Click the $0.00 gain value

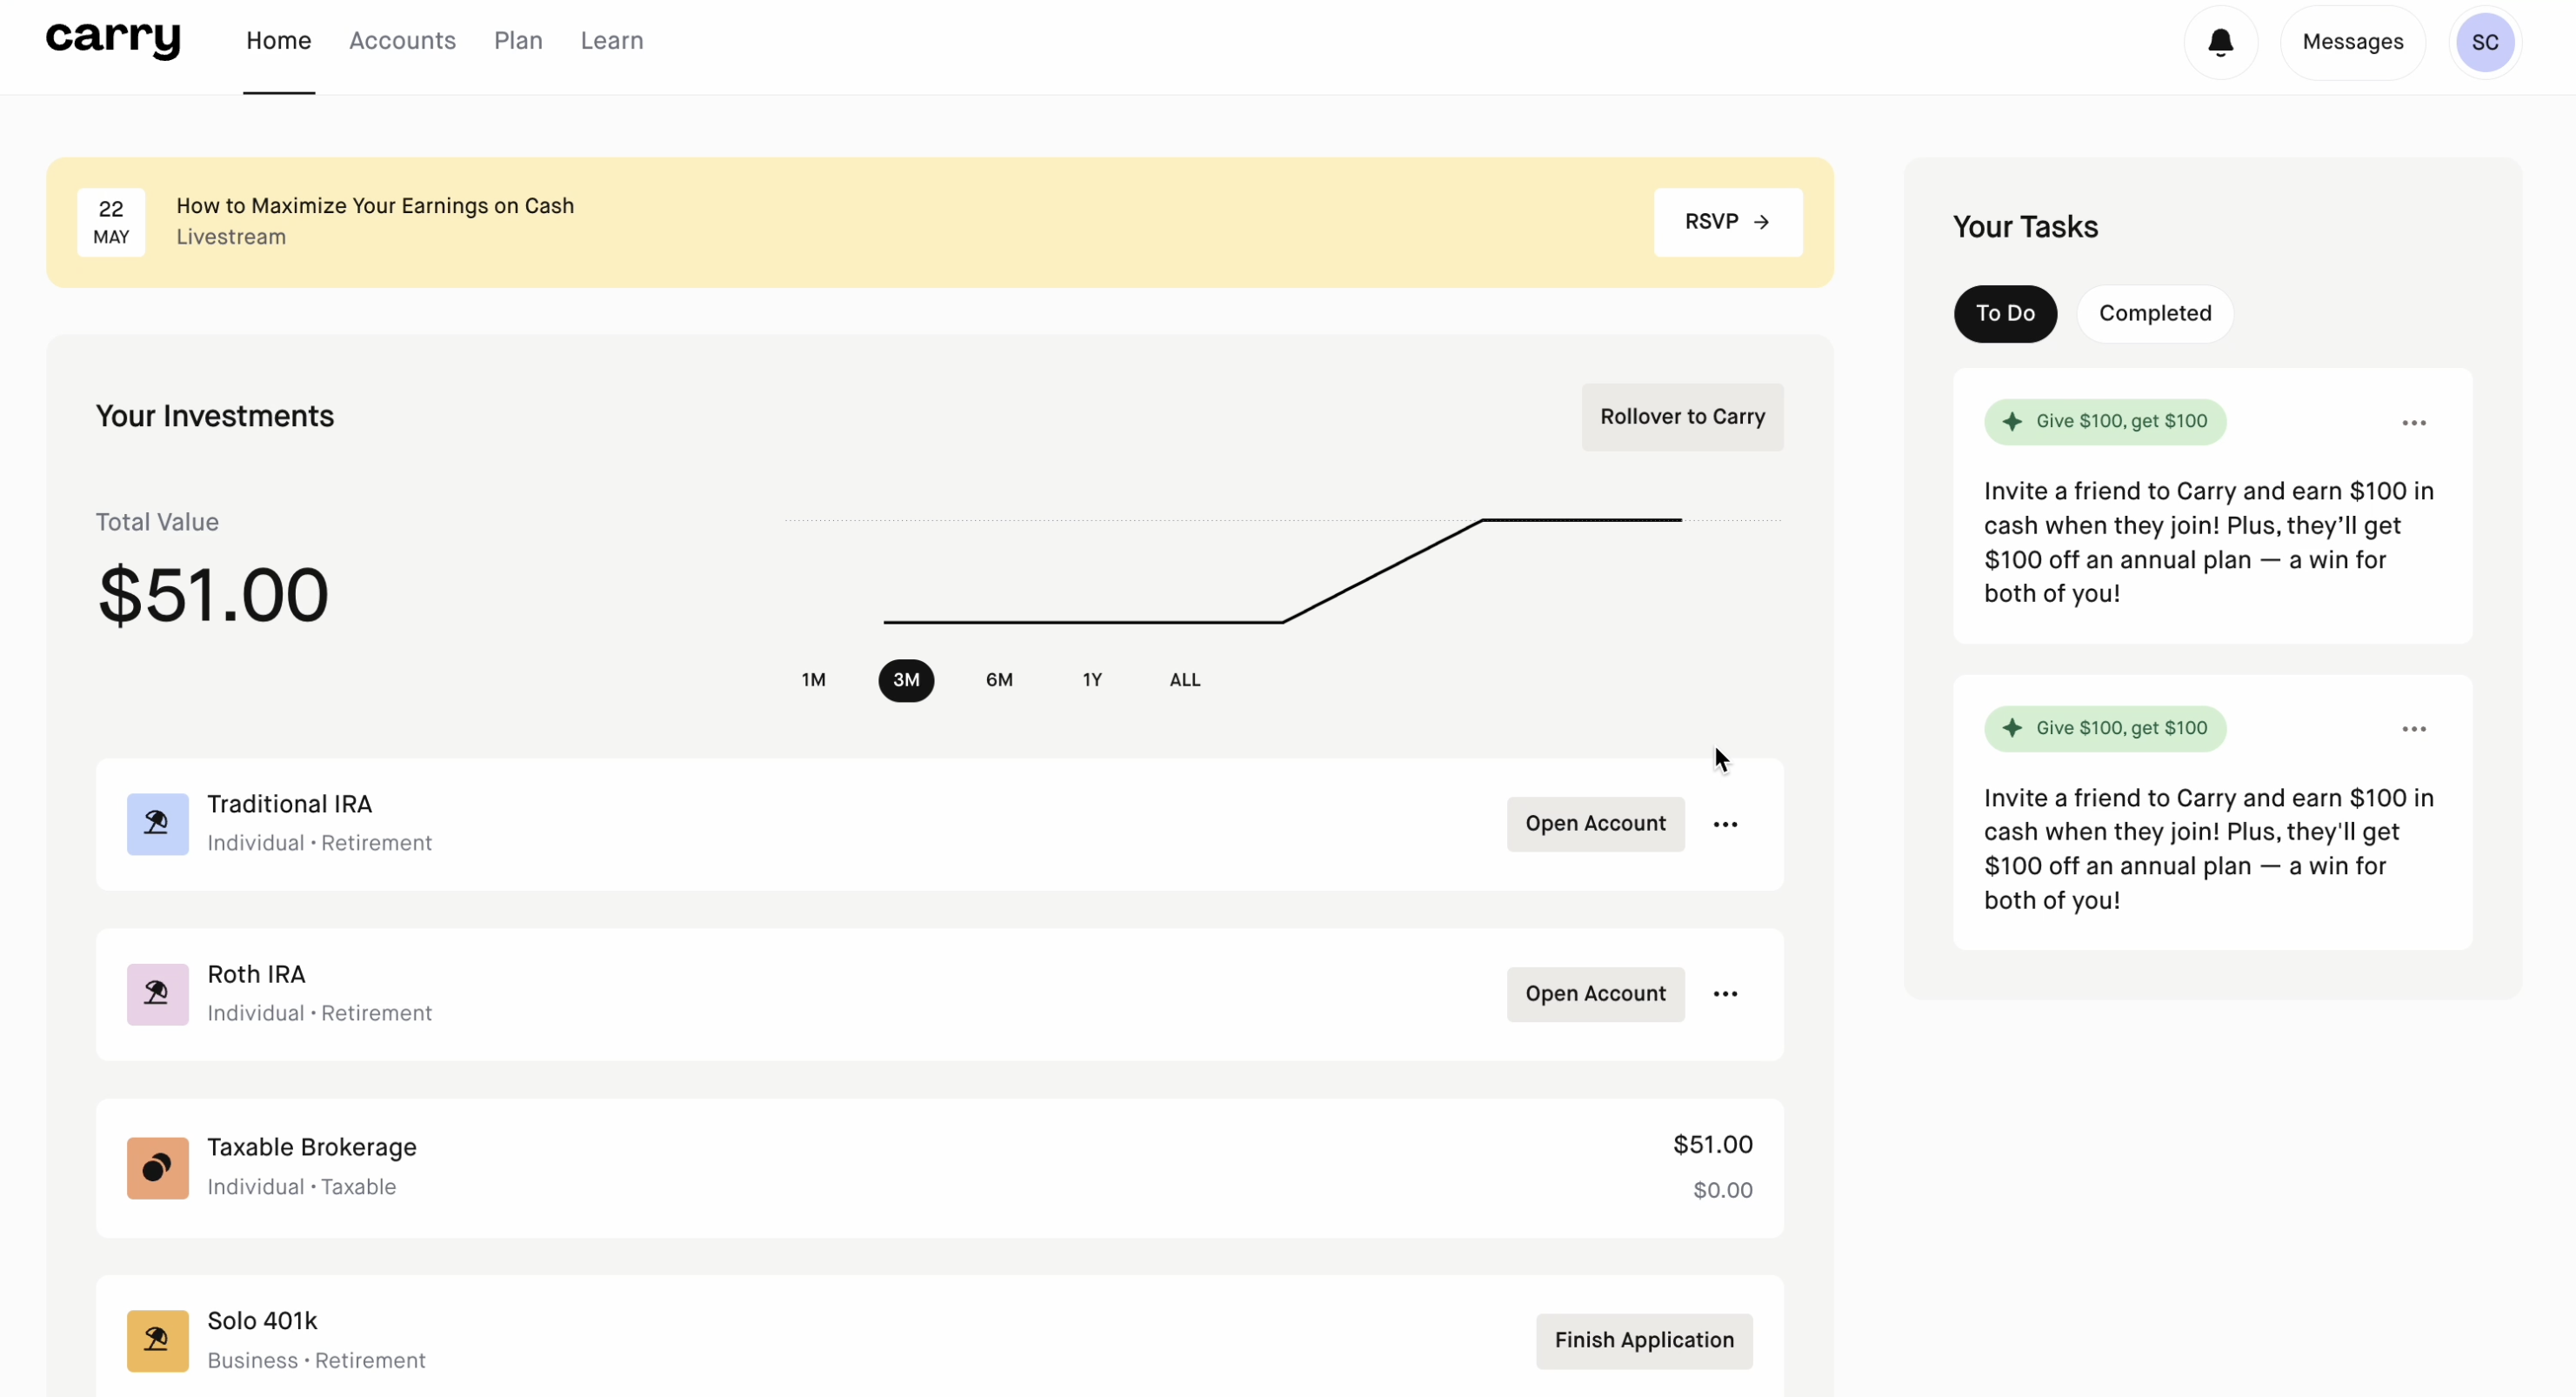coord(1722,1190)
